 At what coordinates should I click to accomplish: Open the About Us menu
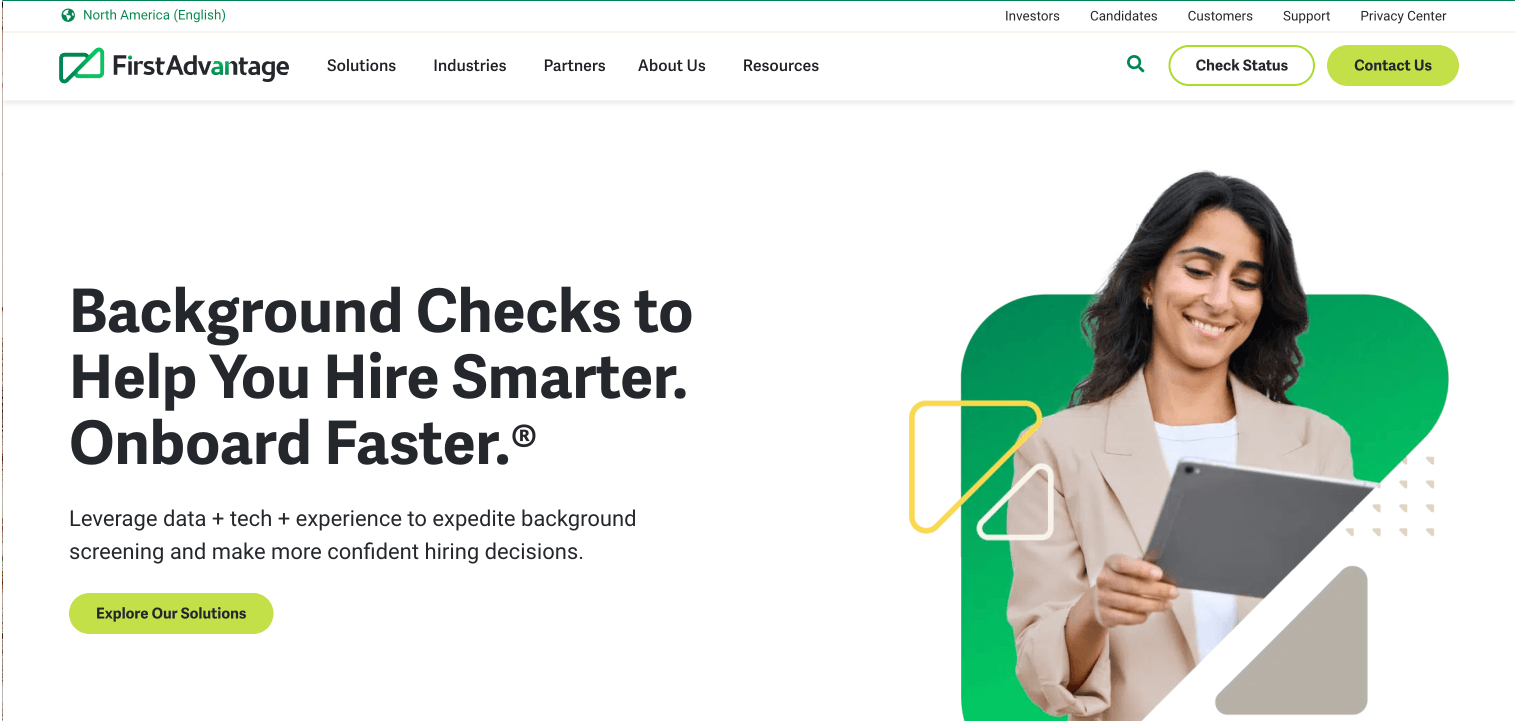672,66
